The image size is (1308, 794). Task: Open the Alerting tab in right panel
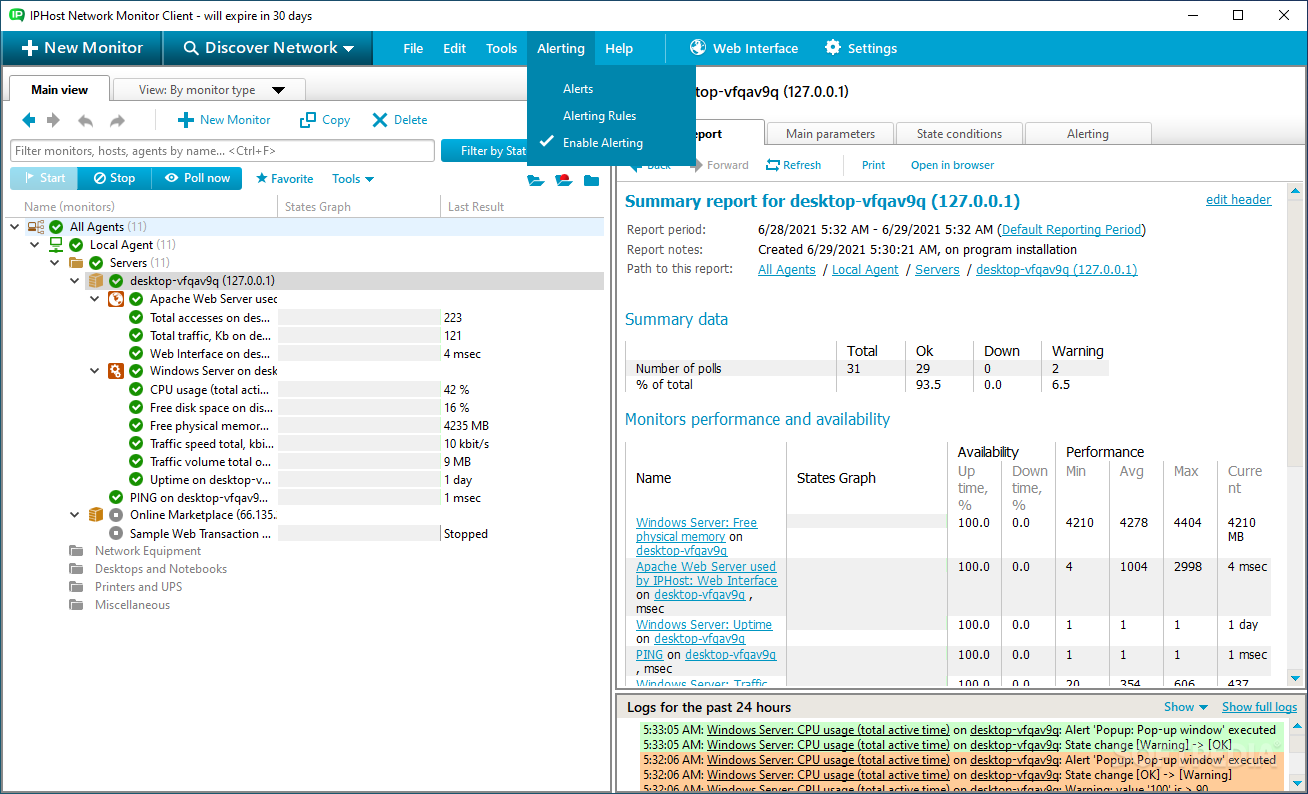pos(1088,134)
